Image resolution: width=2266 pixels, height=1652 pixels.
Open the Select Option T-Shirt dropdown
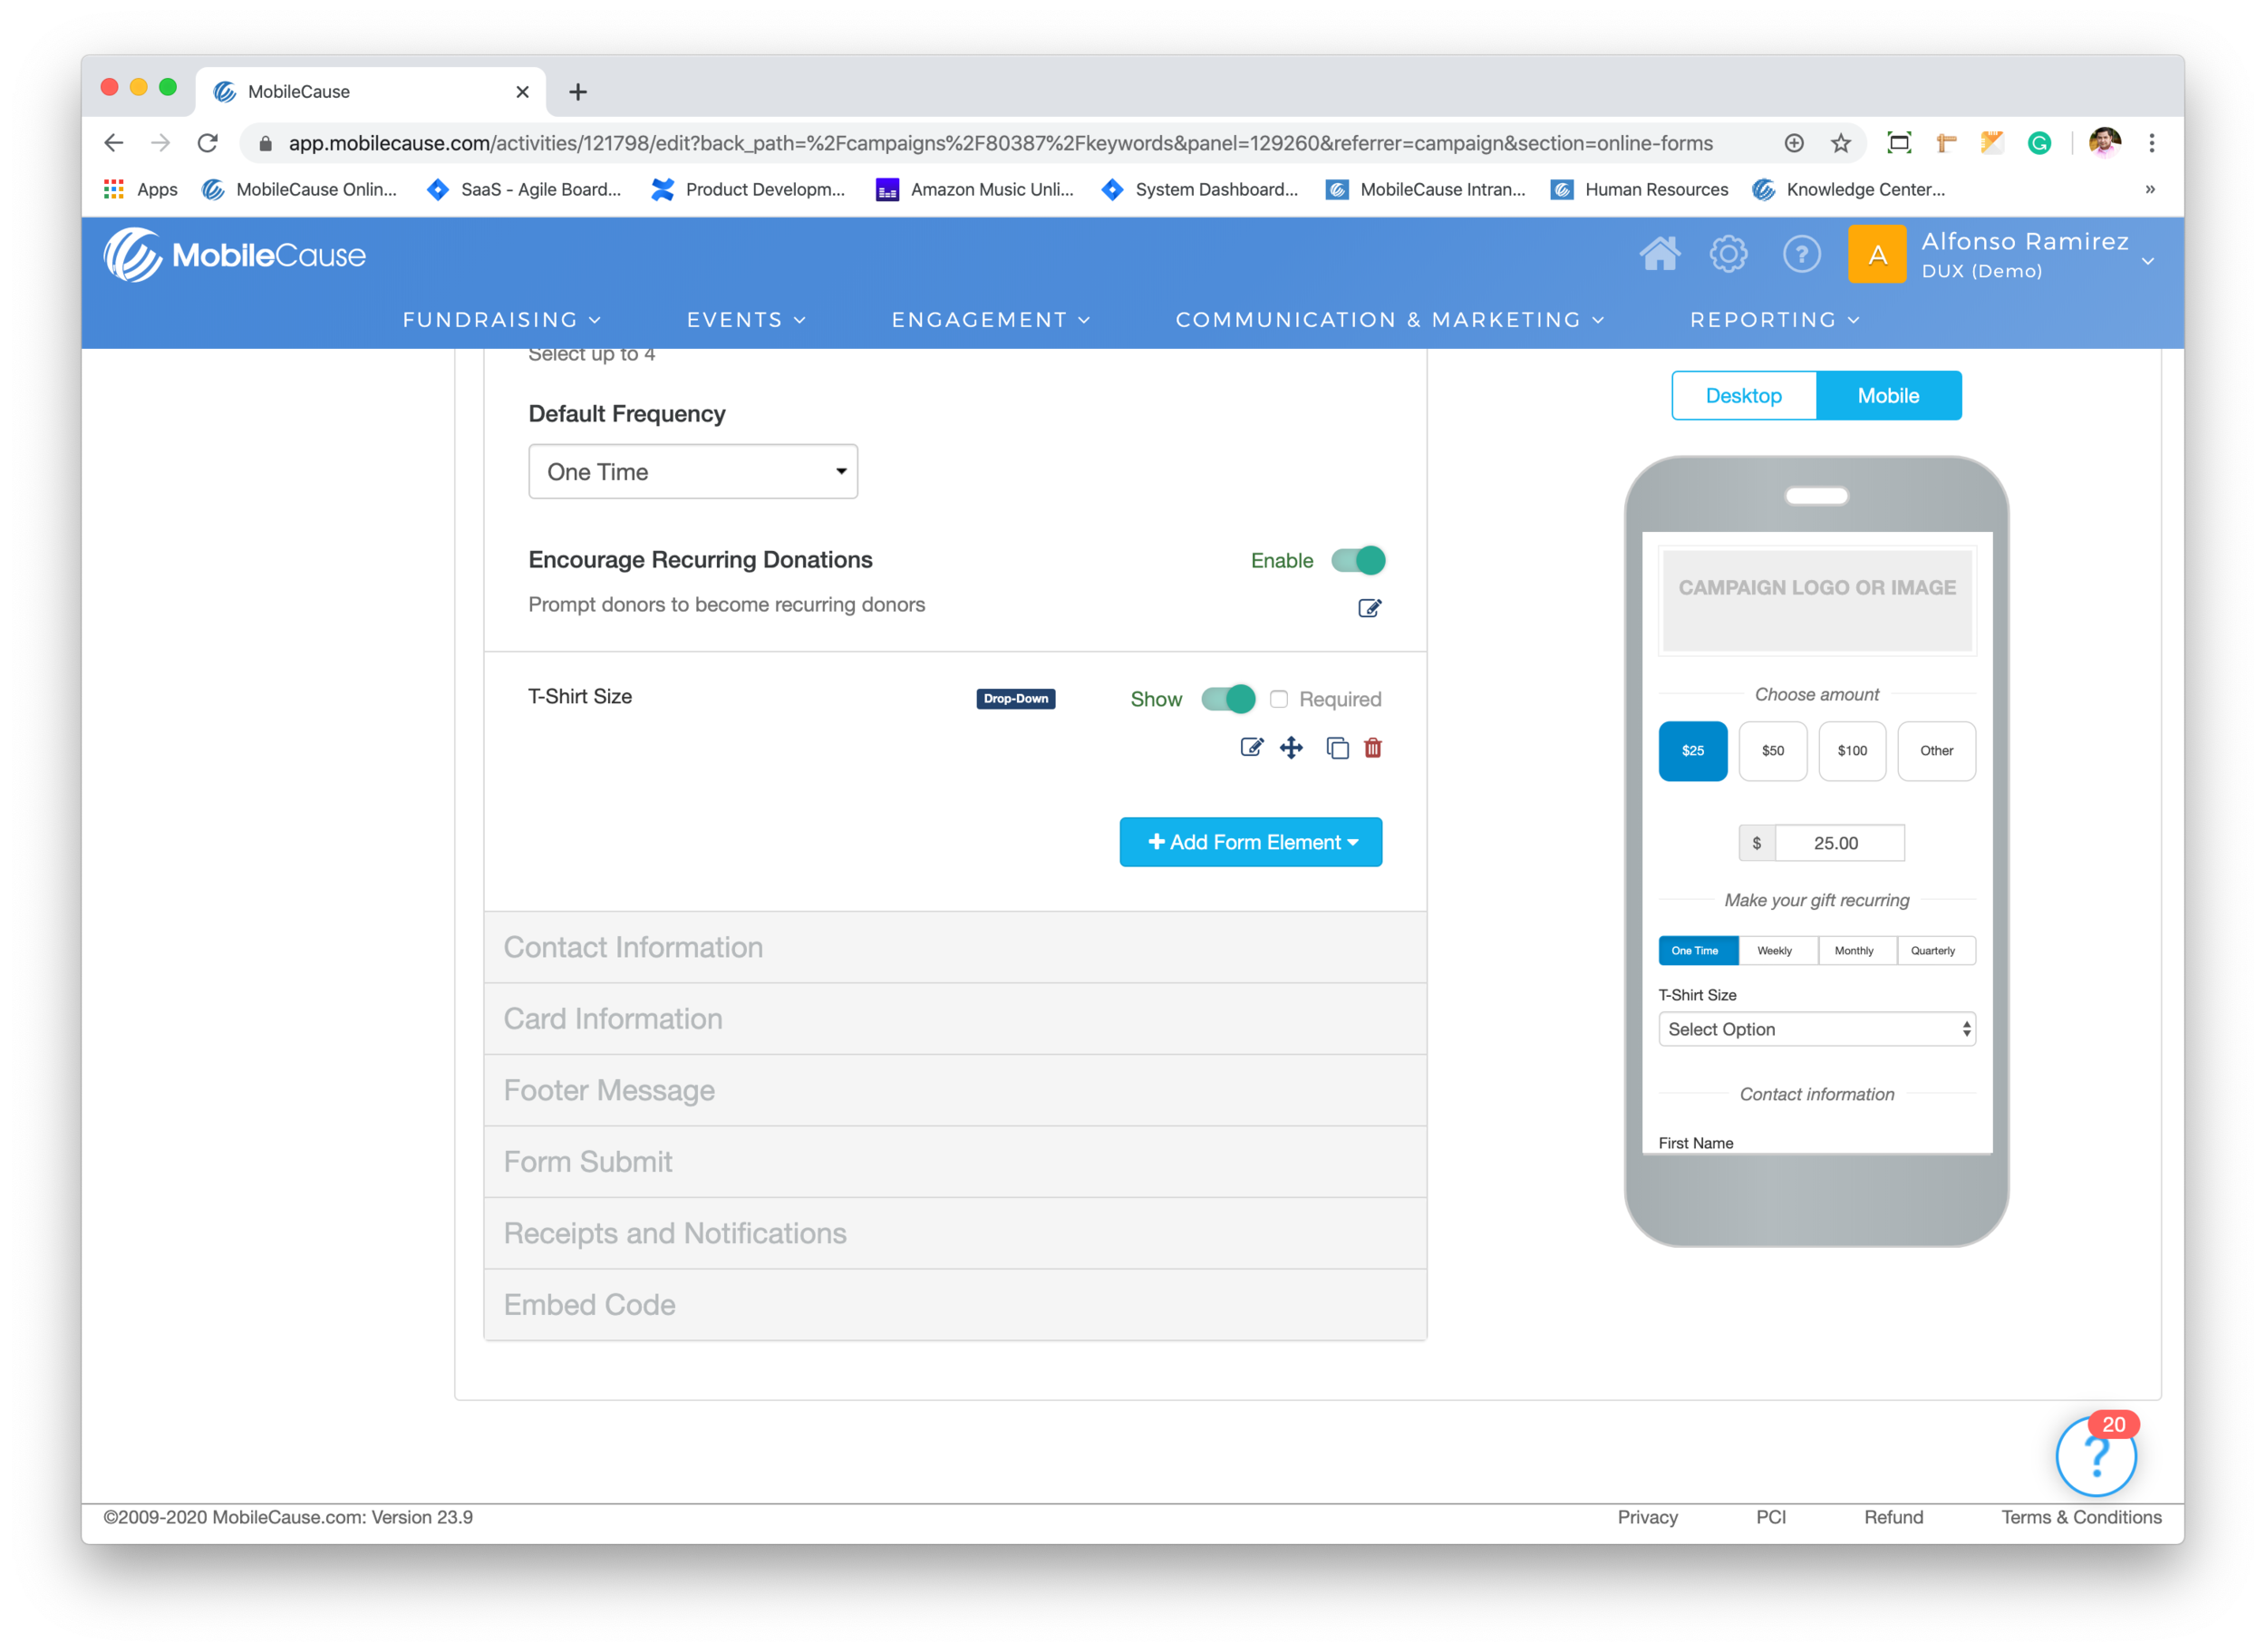(1816, 1029)
